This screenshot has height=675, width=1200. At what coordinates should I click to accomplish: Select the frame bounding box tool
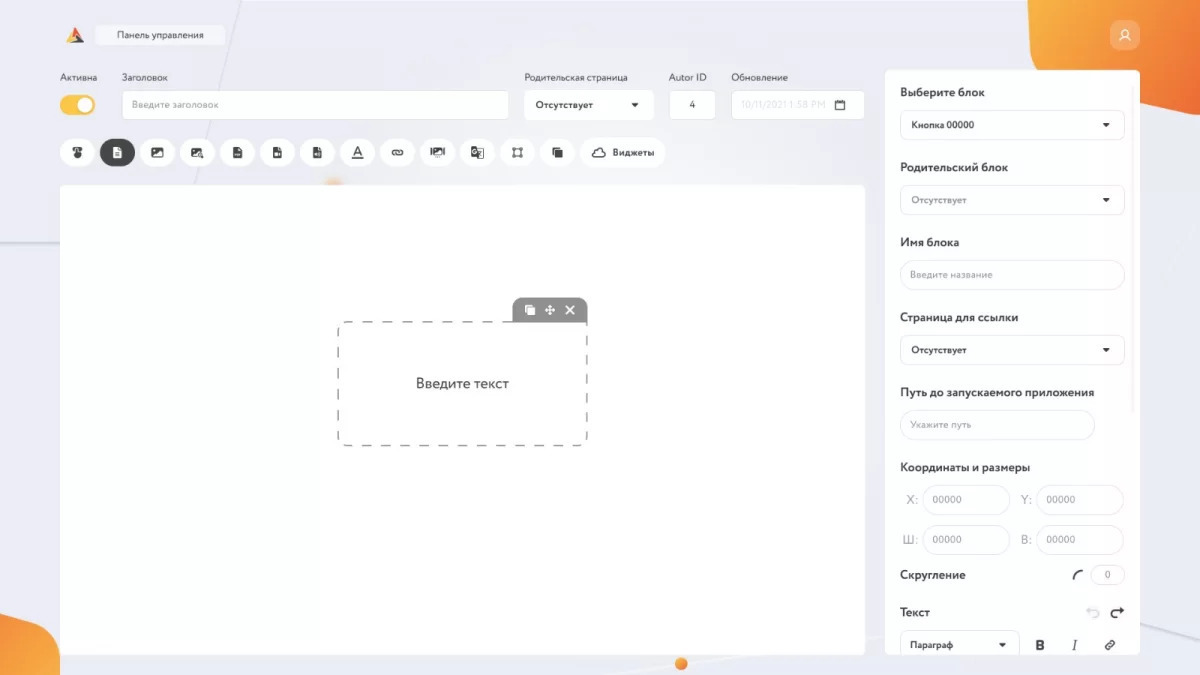click(x=517, y=153)
